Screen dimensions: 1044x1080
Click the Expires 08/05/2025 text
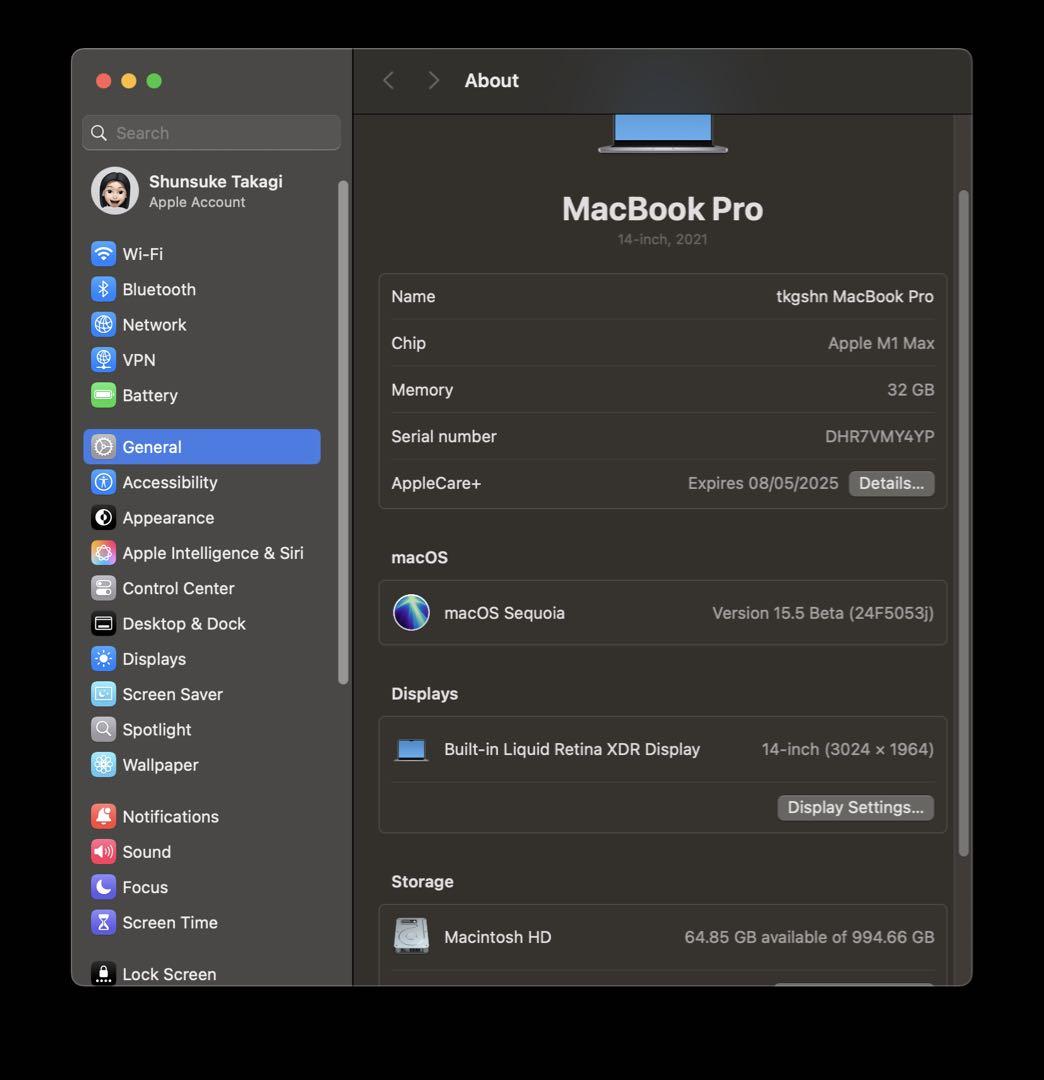(x=763, y=484)
